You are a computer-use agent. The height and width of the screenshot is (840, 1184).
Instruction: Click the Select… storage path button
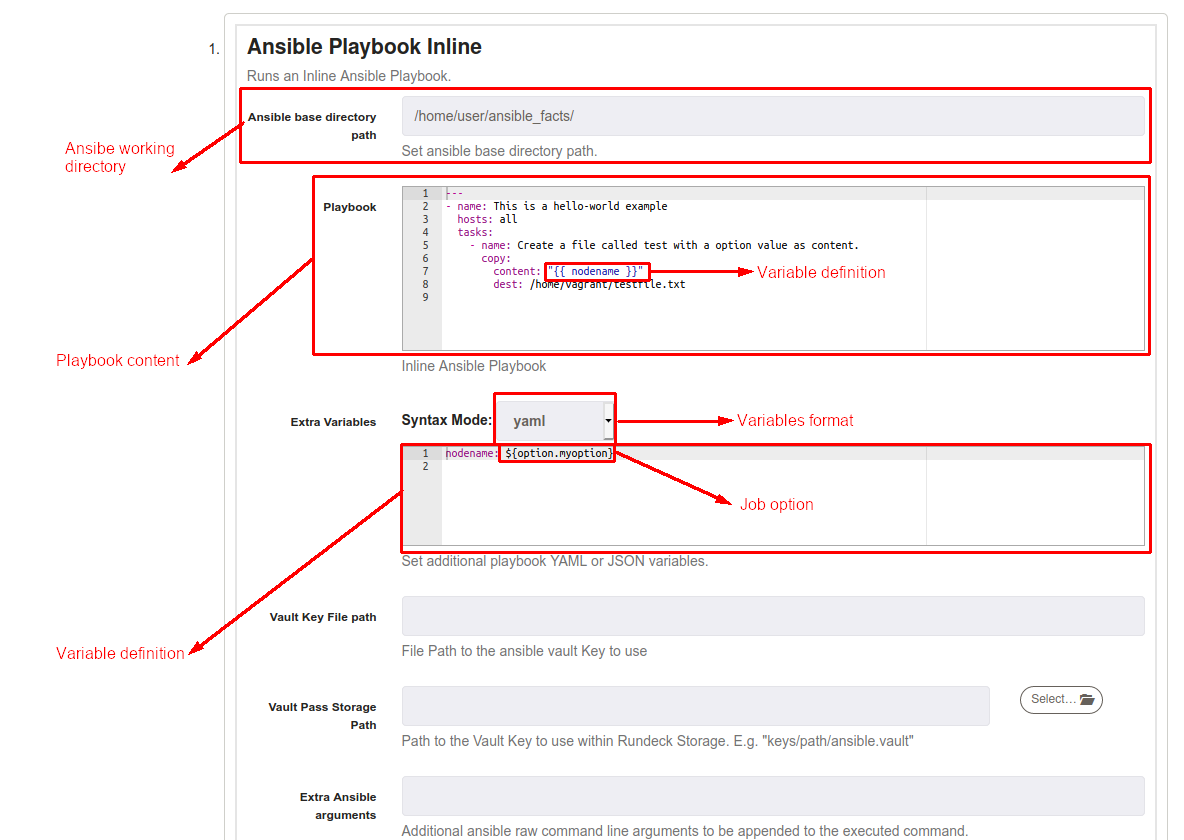(1061, 699)
